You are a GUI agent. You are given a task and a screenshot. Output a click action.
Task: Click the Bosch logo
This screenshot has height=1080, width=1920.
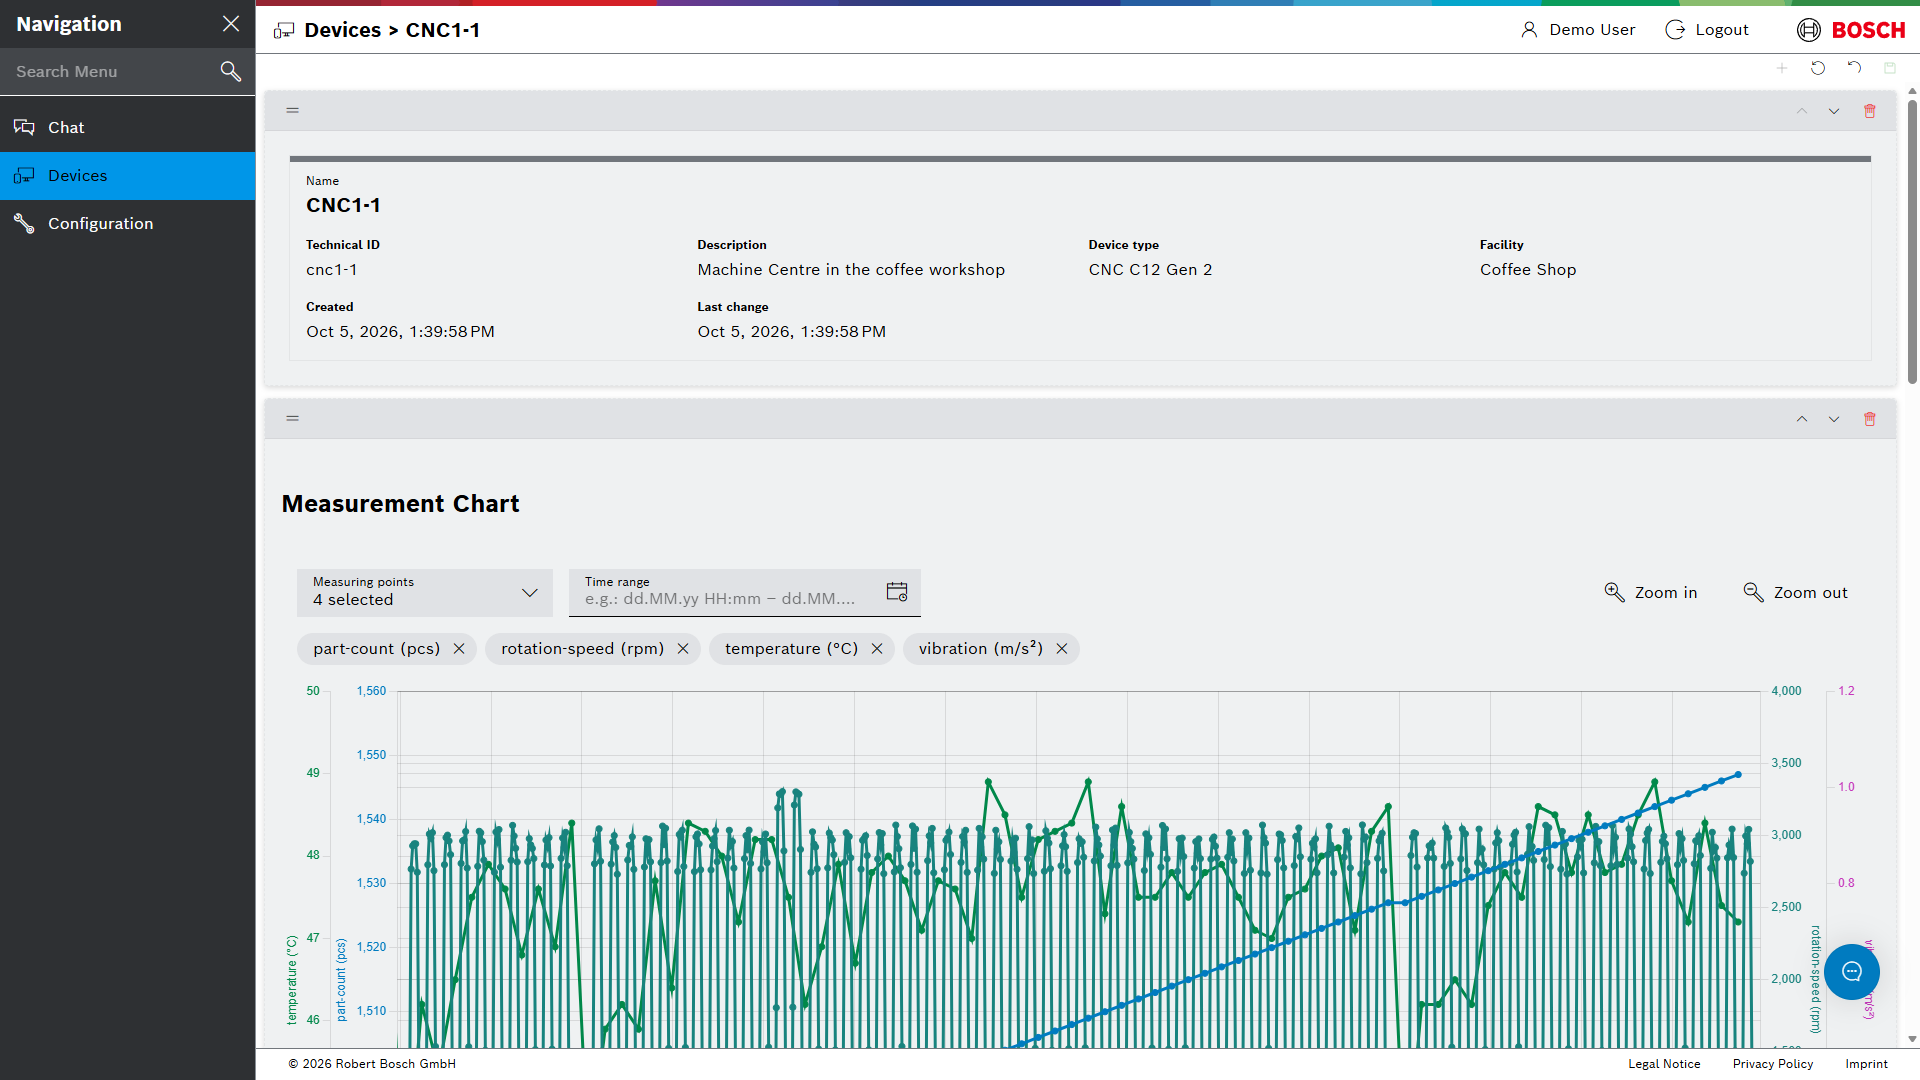pos(1851,30)
